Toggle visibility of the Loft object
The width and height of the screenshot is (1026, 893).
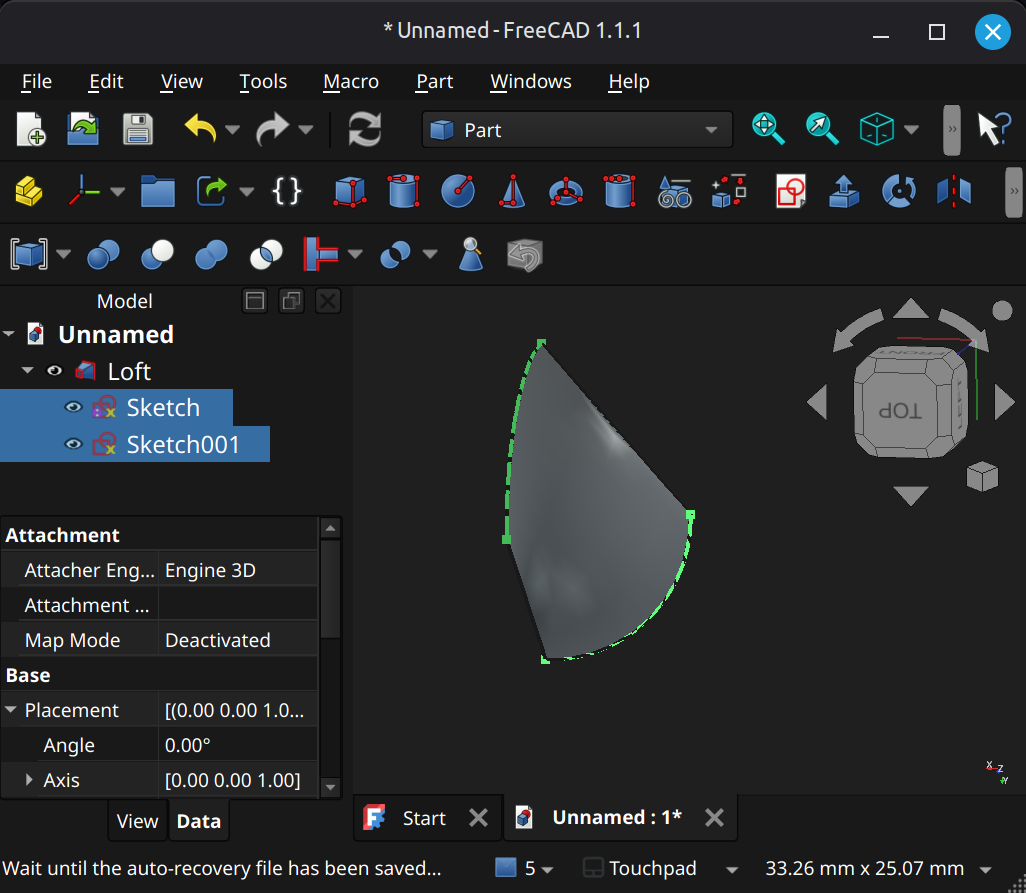pyautogui.click(x=54, y=371)
